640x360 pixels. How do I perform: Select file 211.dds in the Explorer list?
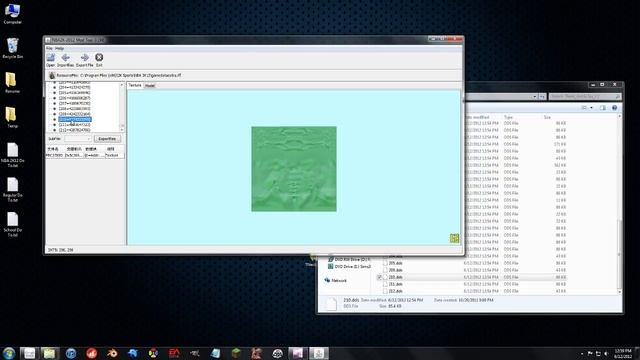coord(395,284)
